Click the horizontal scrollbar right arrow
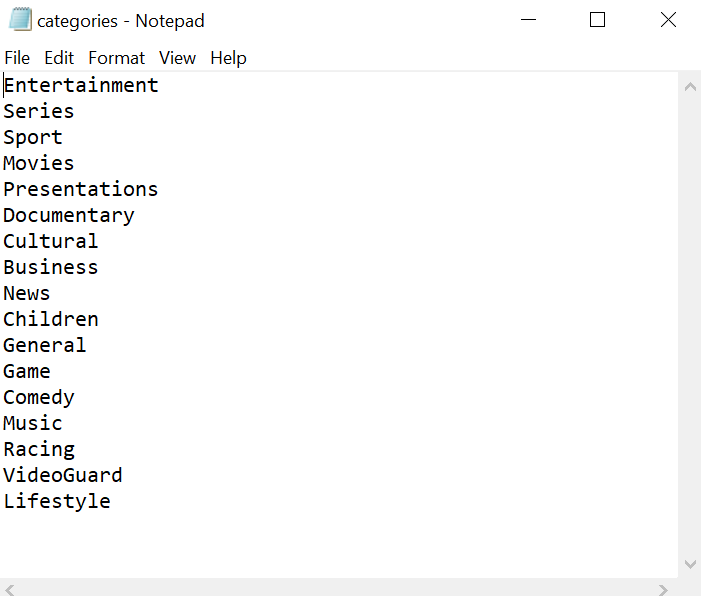This screenshot has height=596, width=701. (x=663, y=590)
